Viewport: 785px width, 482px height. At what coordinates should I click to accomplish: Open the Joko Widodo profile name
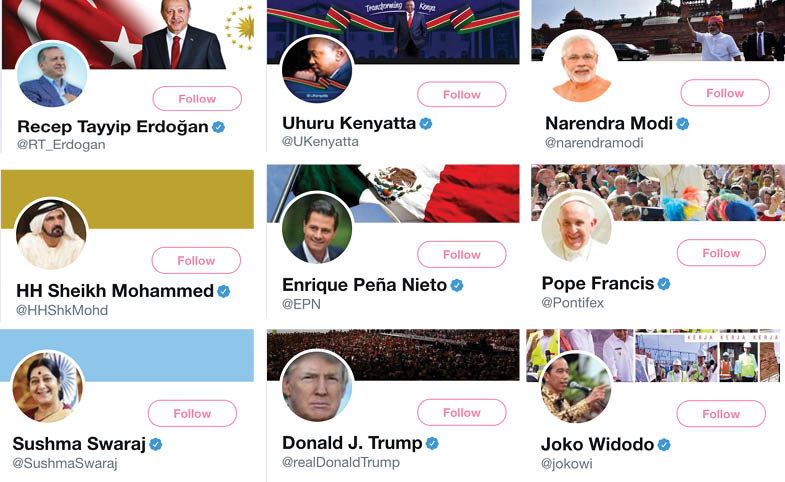[597, 444]
